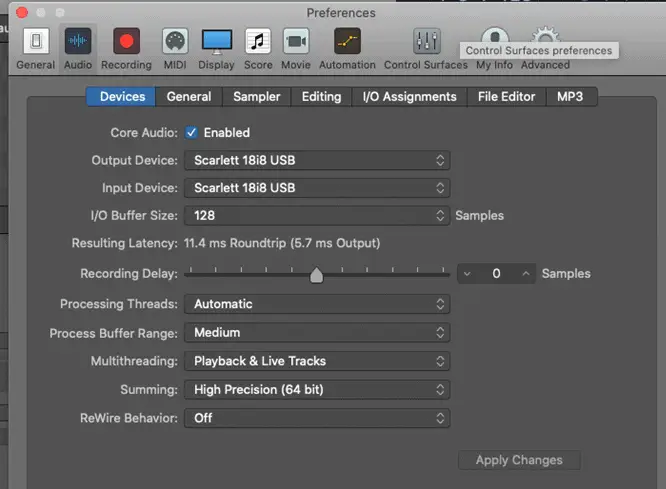Open Display preferences monitor icon
The height and width of the screenshot is (489, 666).
[217, 42]
